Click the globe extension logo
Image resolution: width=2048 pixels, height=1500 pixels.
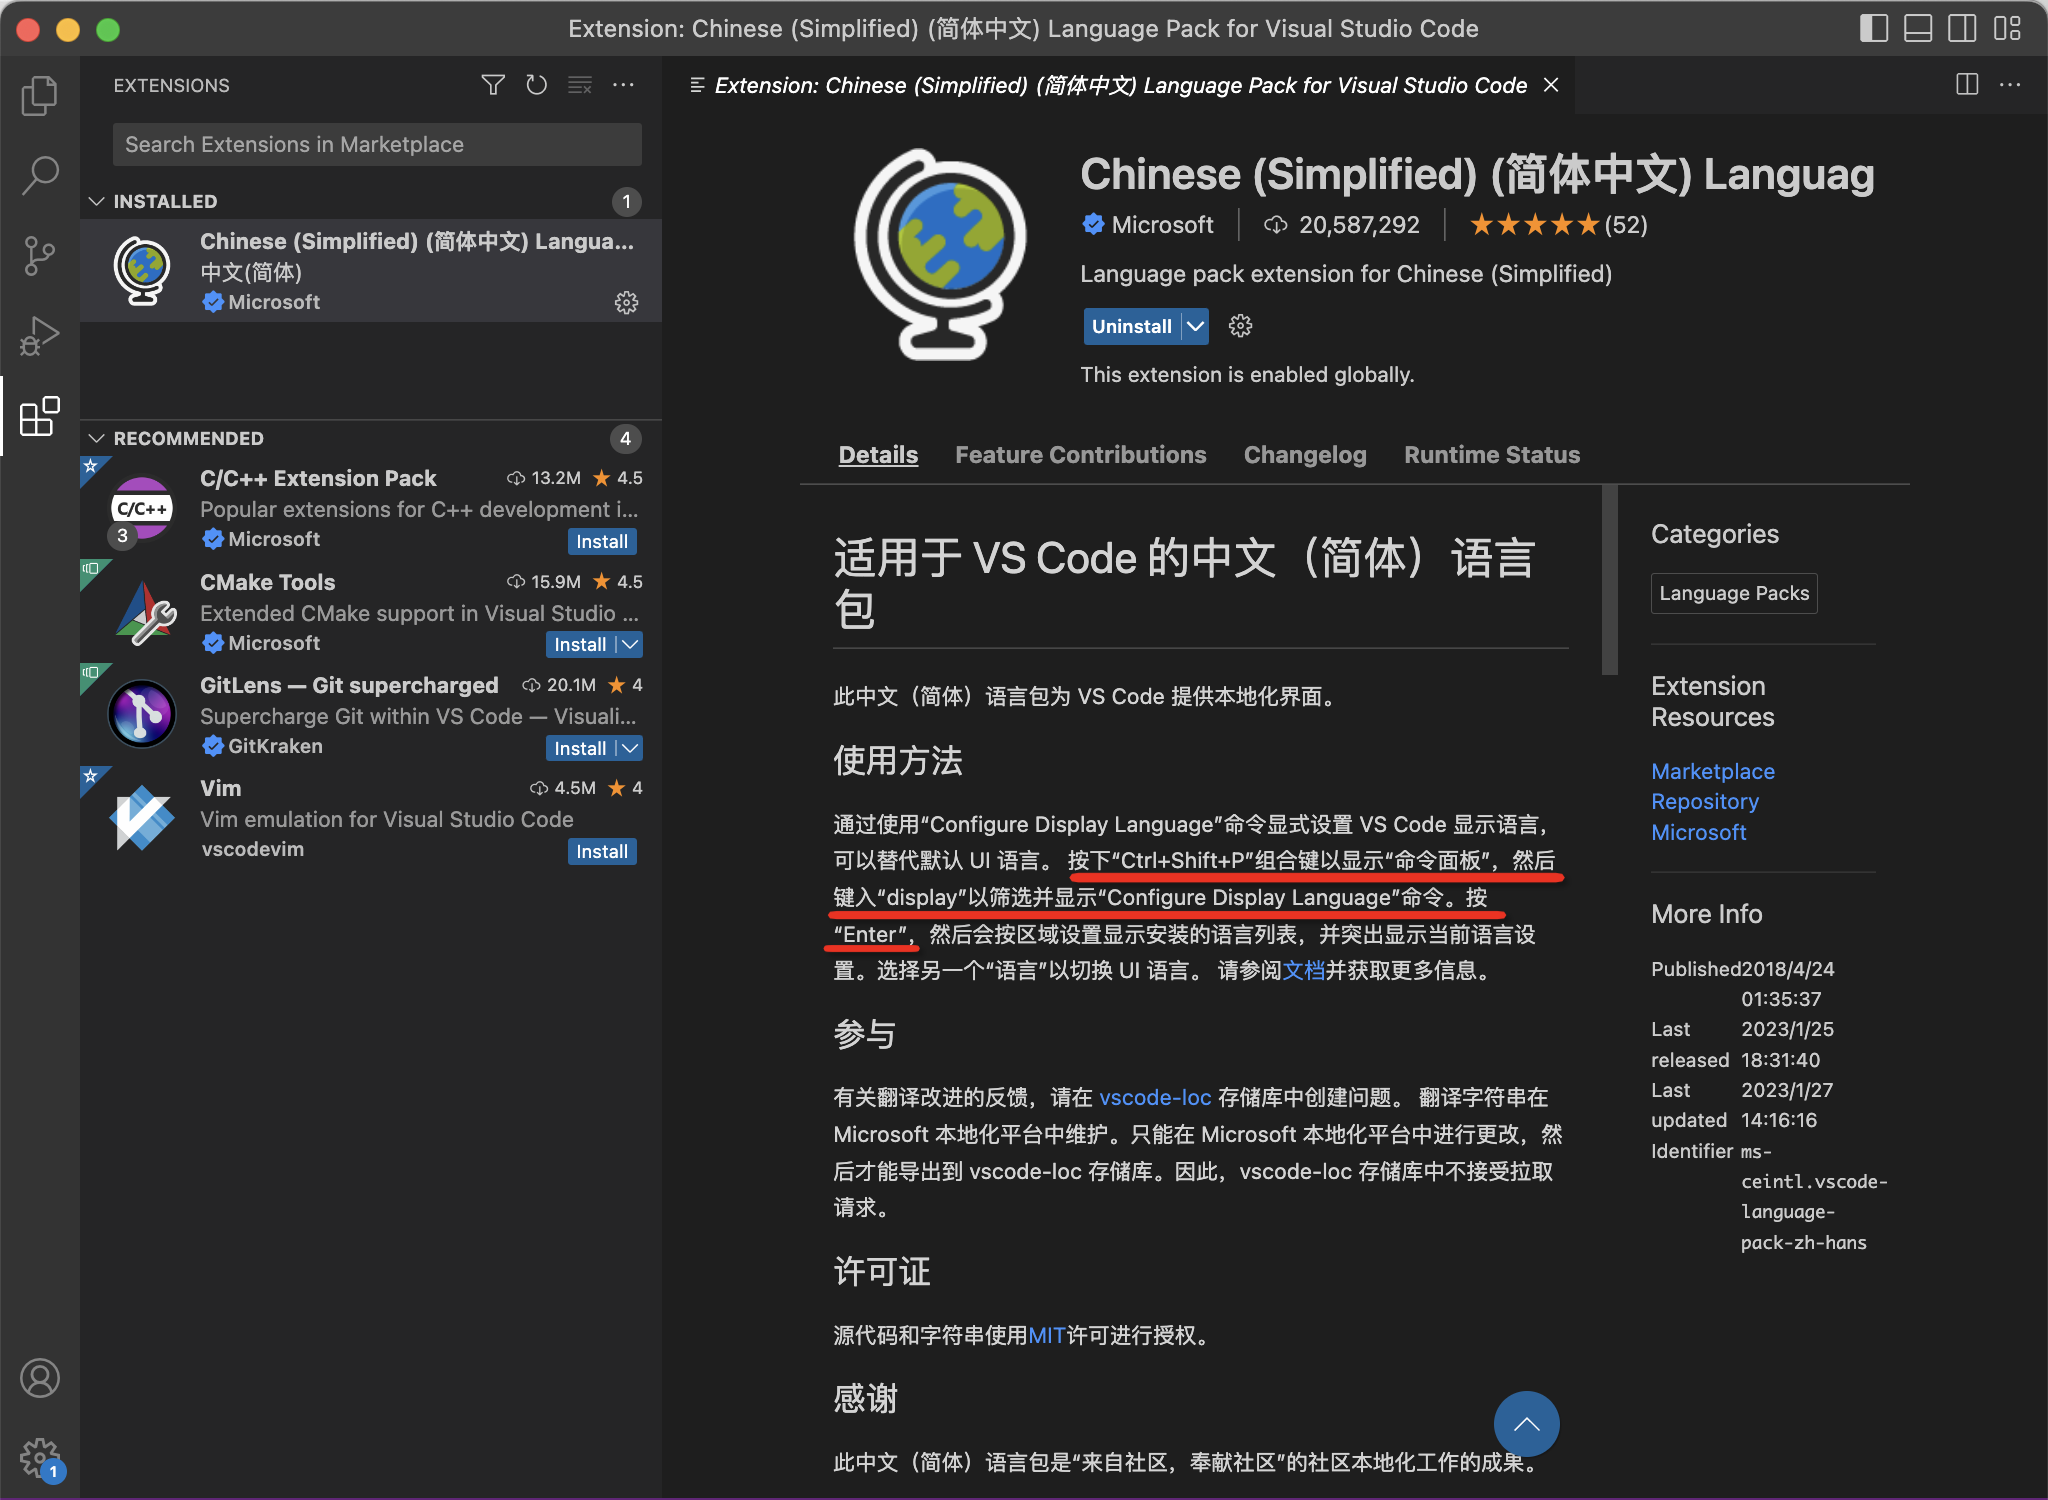pyautogui.click(x=940, y=255)
